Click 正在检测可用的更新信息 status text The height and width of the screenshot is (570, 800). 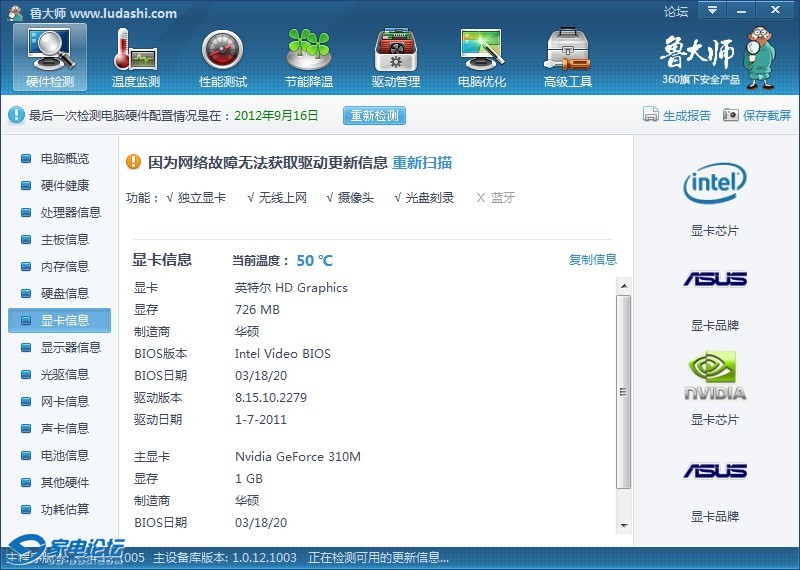point(379,557)
